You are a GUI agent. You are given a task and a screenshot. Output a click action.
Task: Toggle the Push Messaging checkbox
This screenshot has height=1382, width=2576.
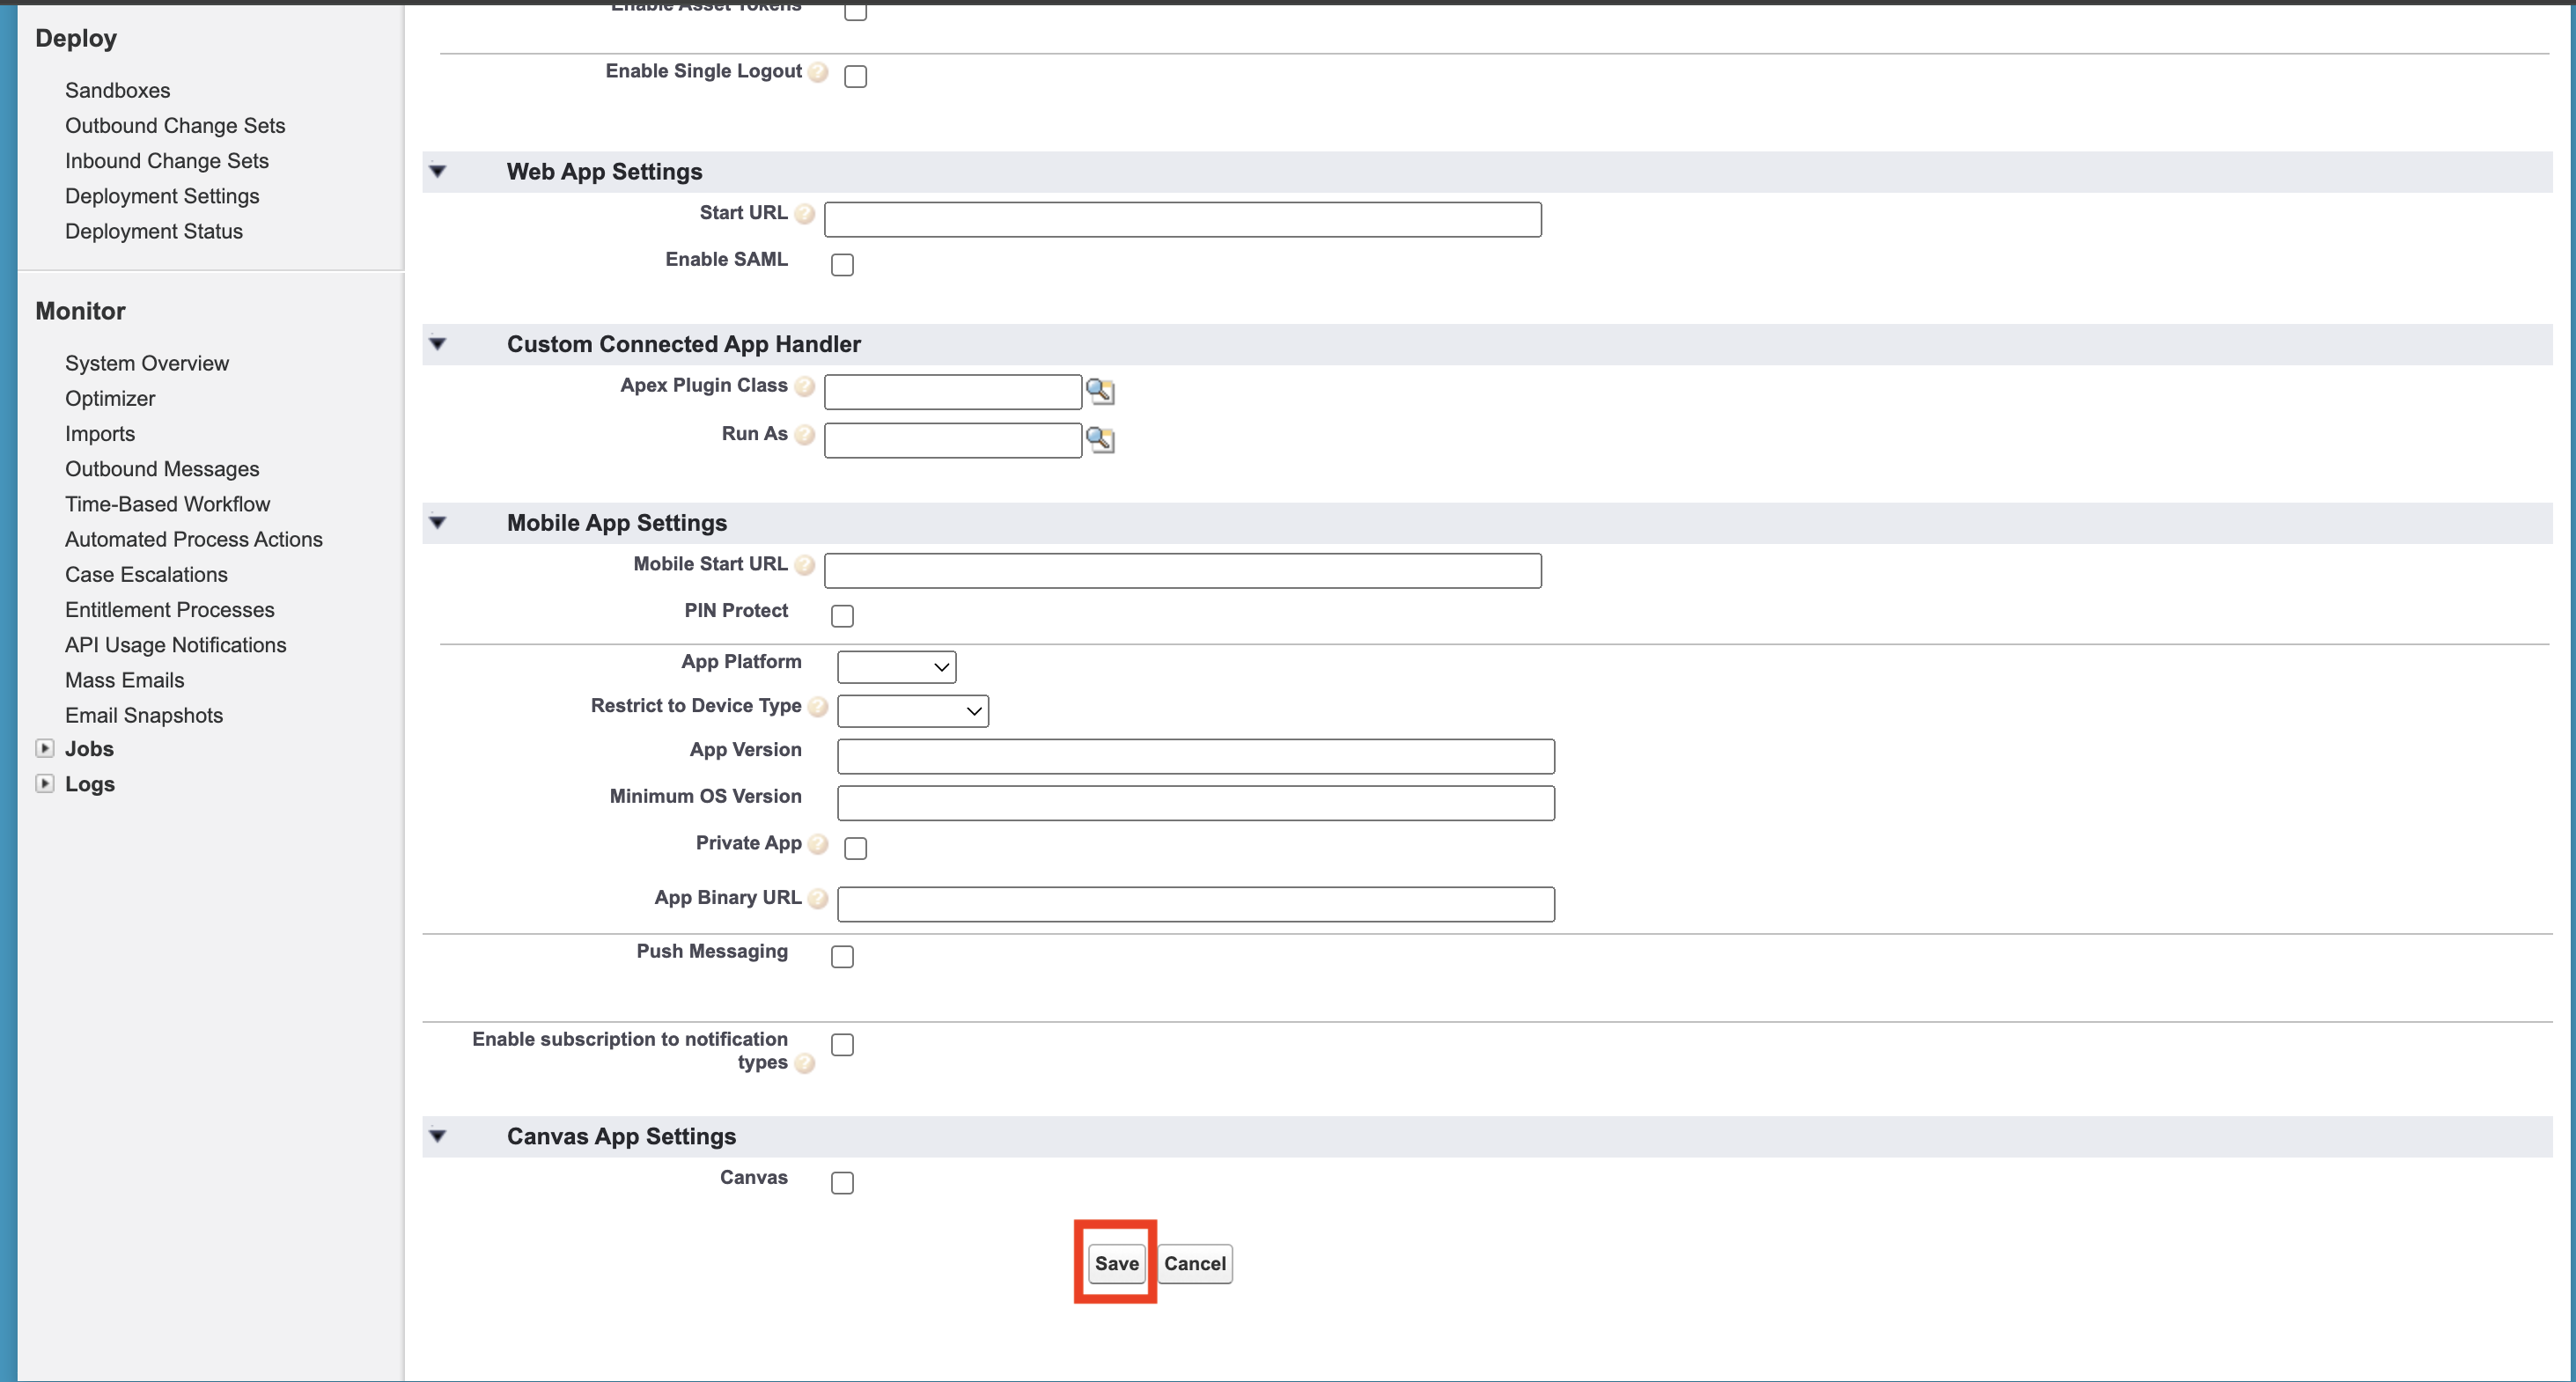[x=842, y=957]
